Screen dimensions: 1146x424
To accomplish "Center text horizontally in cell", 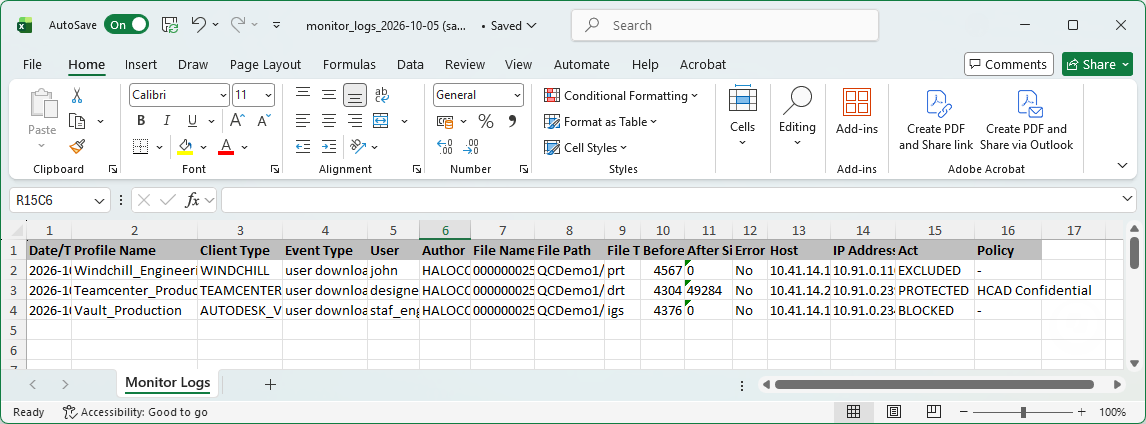I will coord(329,121).
